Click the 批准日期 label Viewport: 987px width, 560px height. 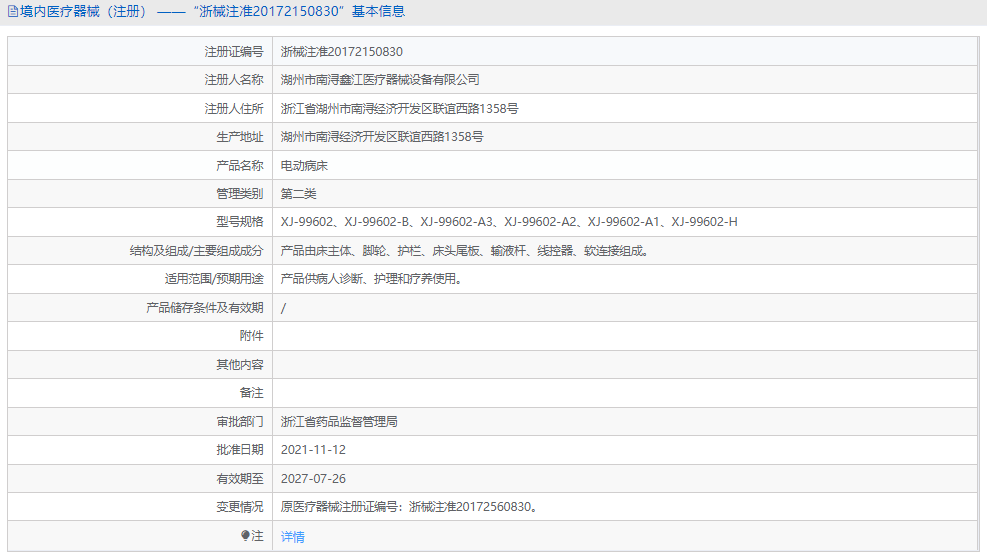[x=240, y=450]
